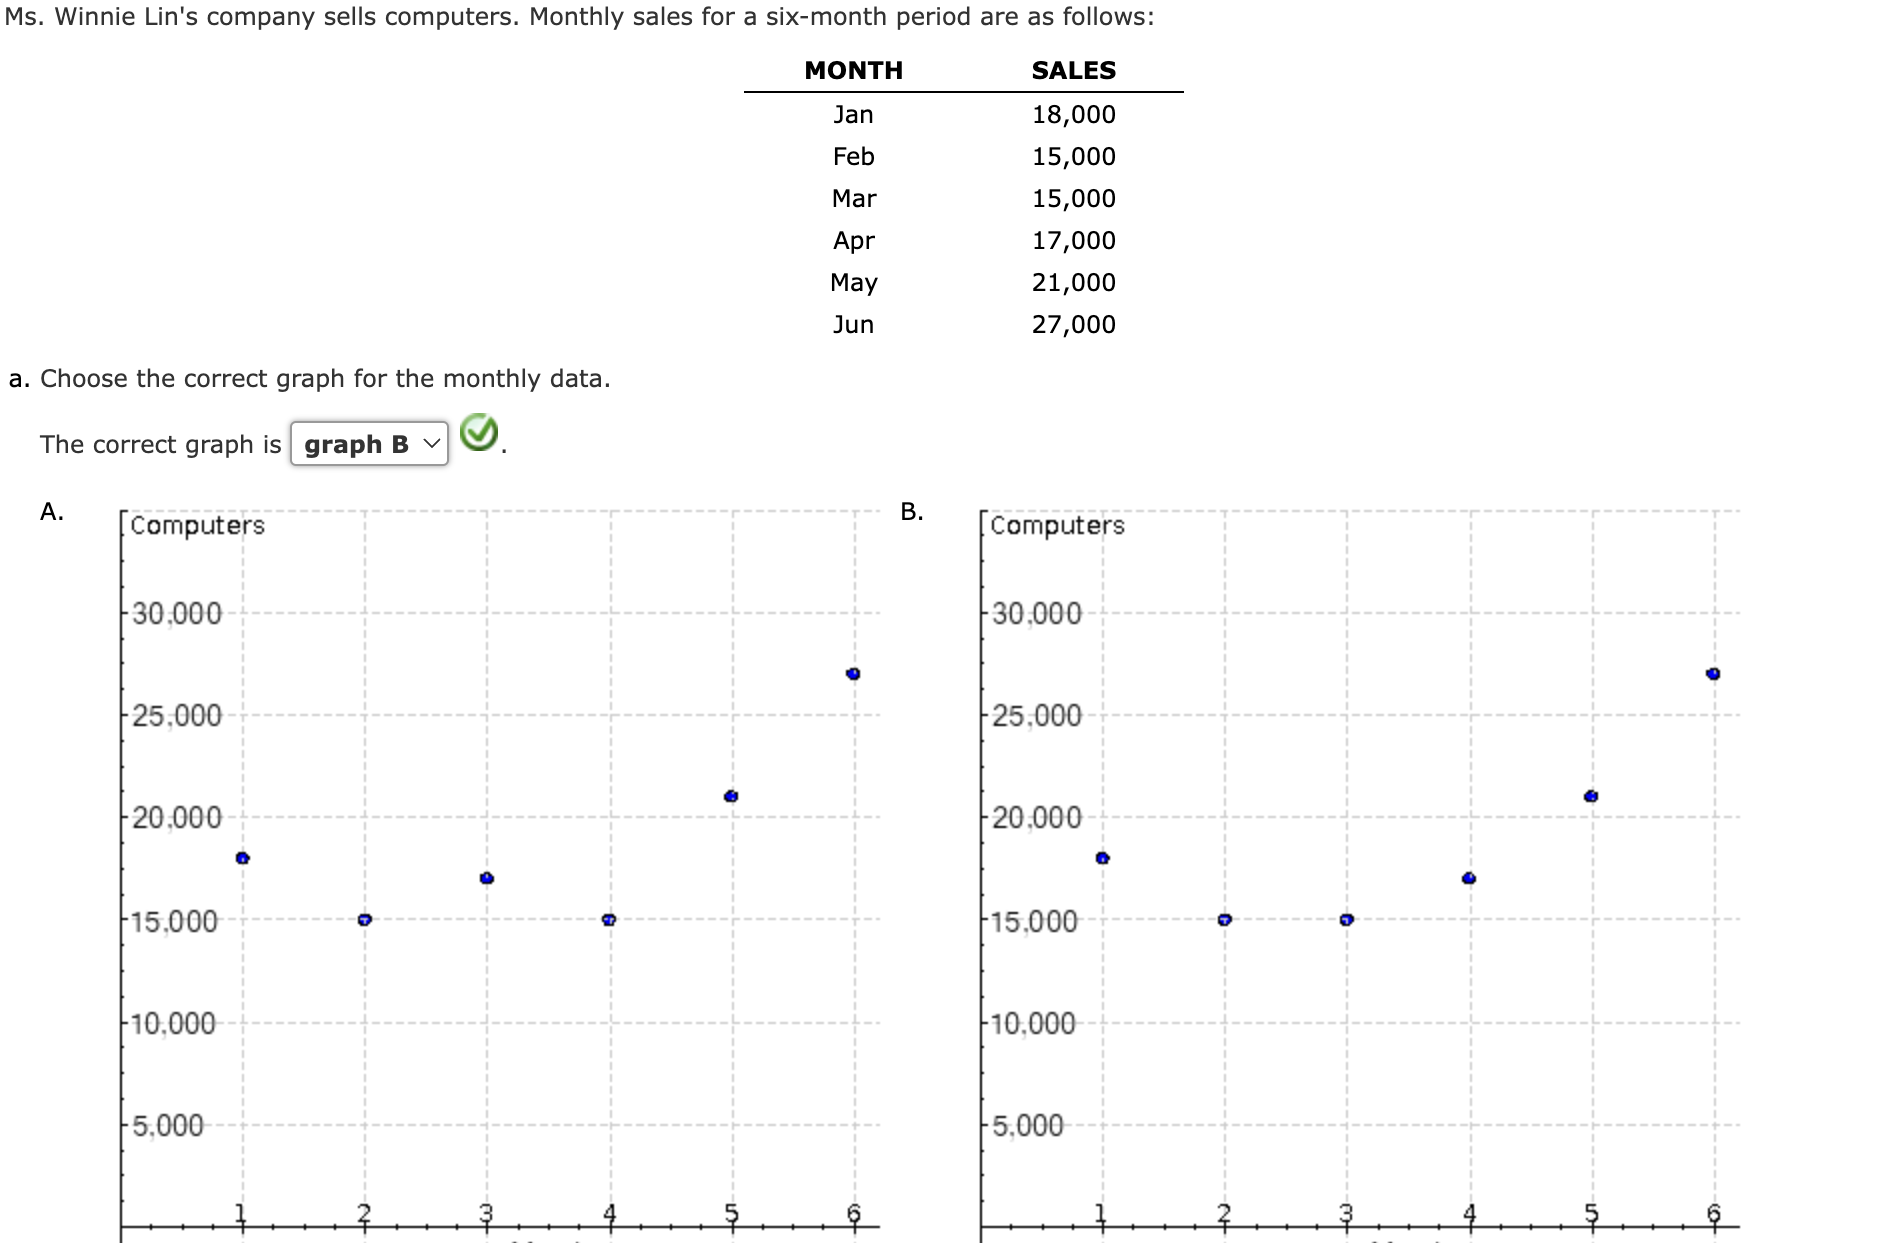
Task: Click graph A month 6 data point
Action: click(853, 674)
